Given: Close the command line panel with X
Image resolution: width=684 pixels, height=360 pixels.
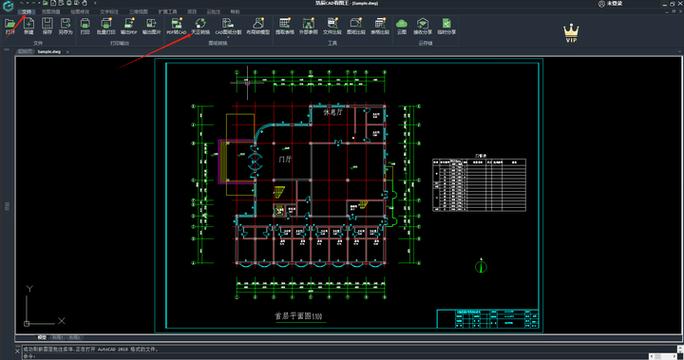Looking at the screenshot, I should point(18,350).
